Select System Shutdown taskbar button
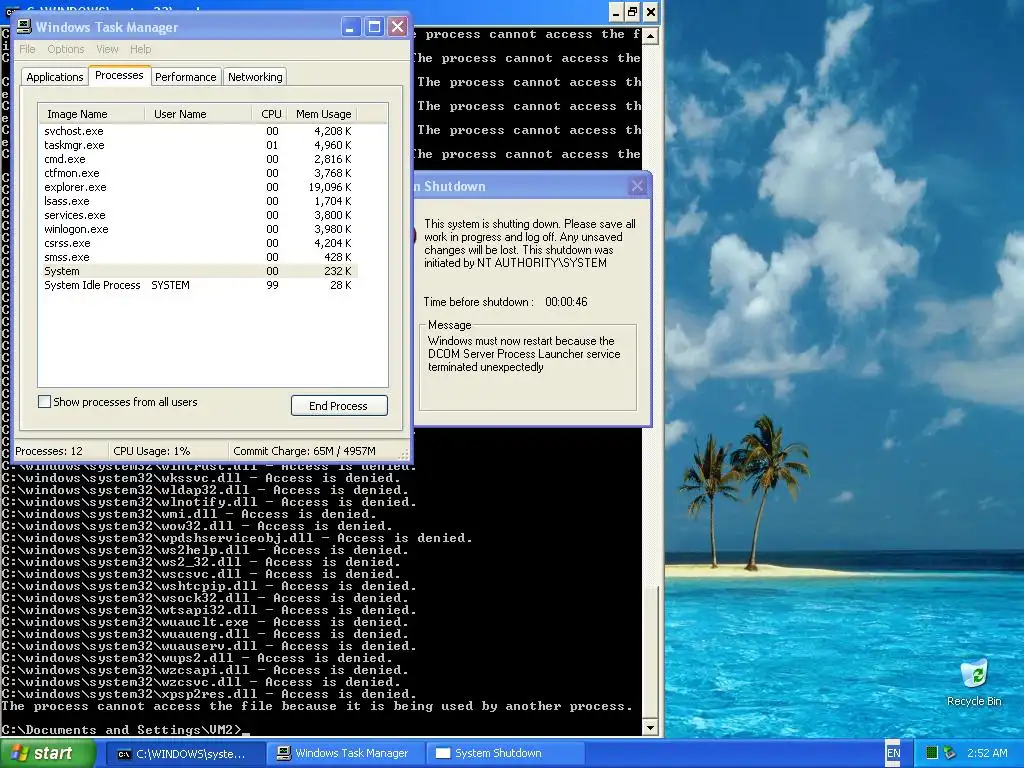Viewport: 1024px width, 768px height. click(504, 754)
